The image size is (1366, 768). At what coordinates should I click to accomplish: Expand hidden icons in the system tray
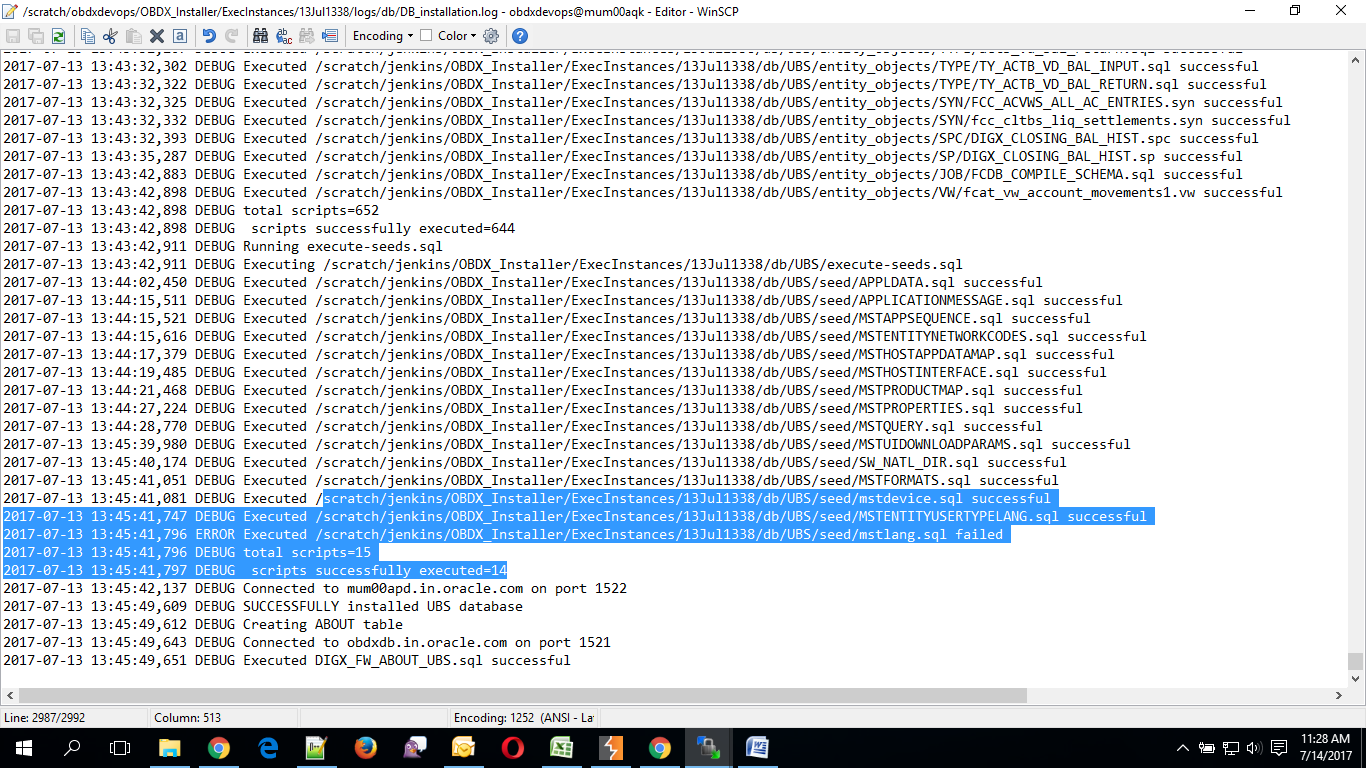[x=1181, y=747]
